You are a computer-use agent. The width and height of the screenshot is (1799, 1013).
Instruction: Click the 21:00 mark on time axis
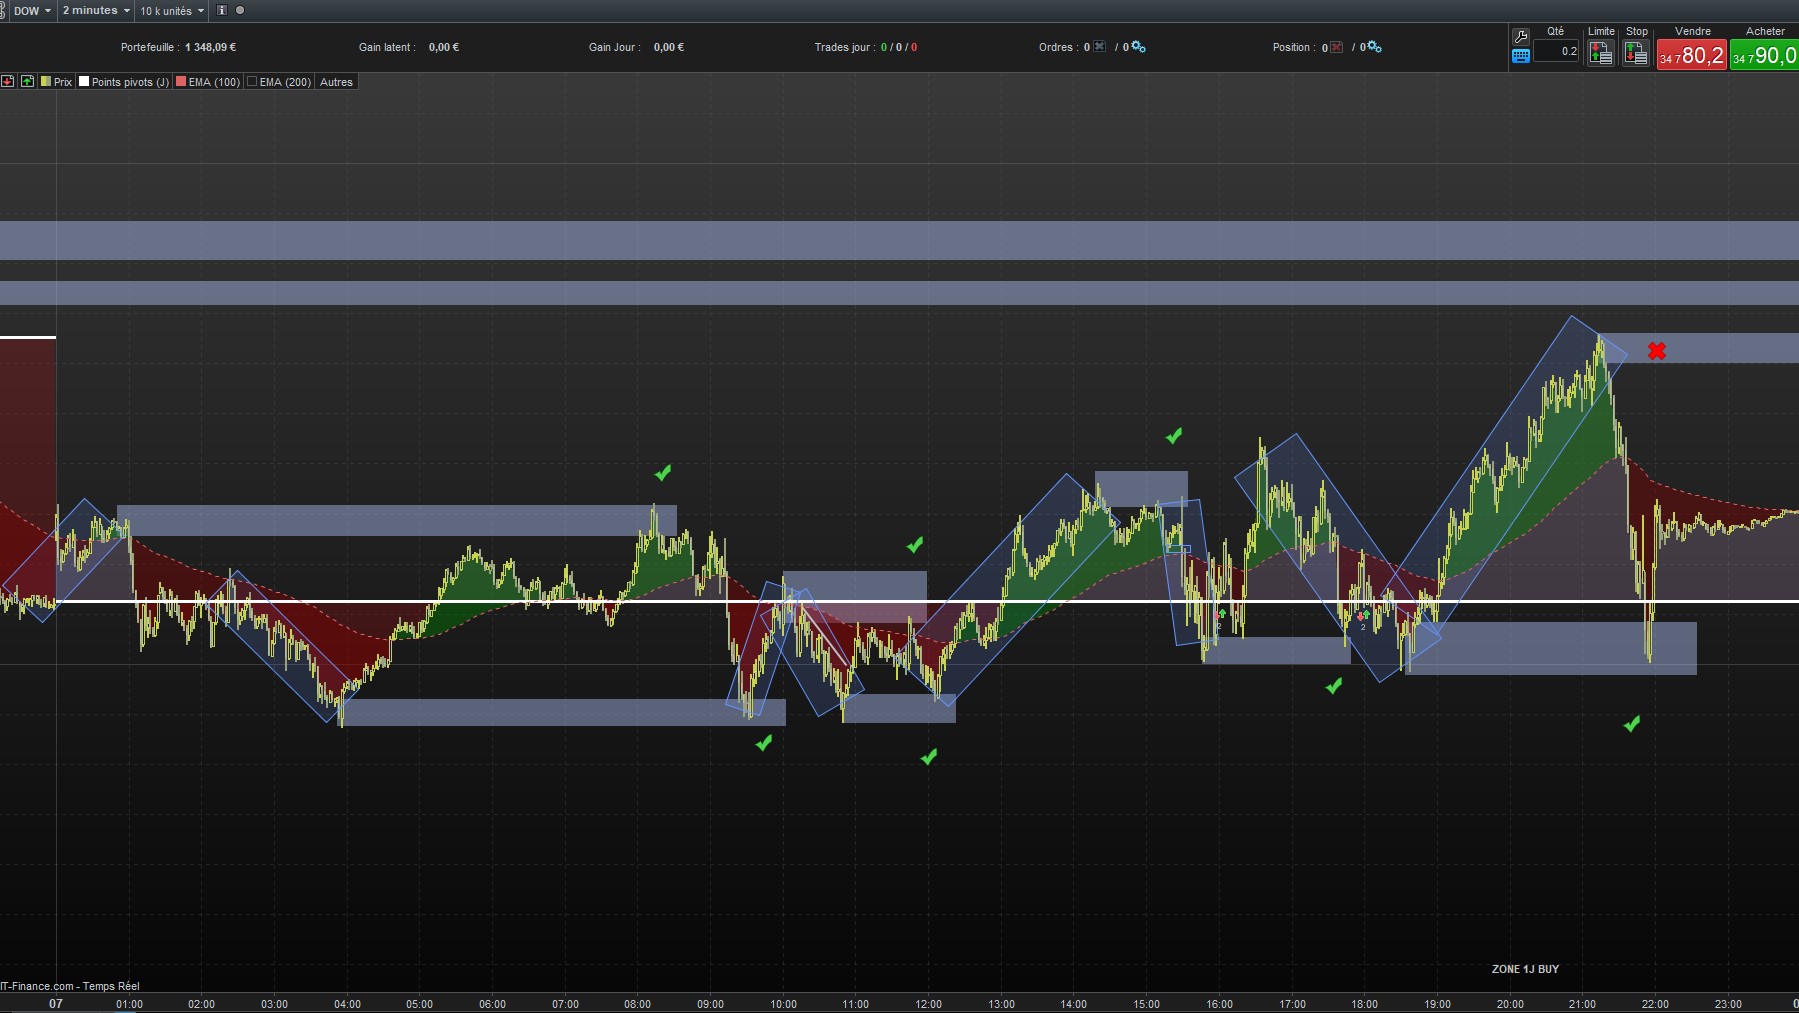(x=1582, y=1004)
